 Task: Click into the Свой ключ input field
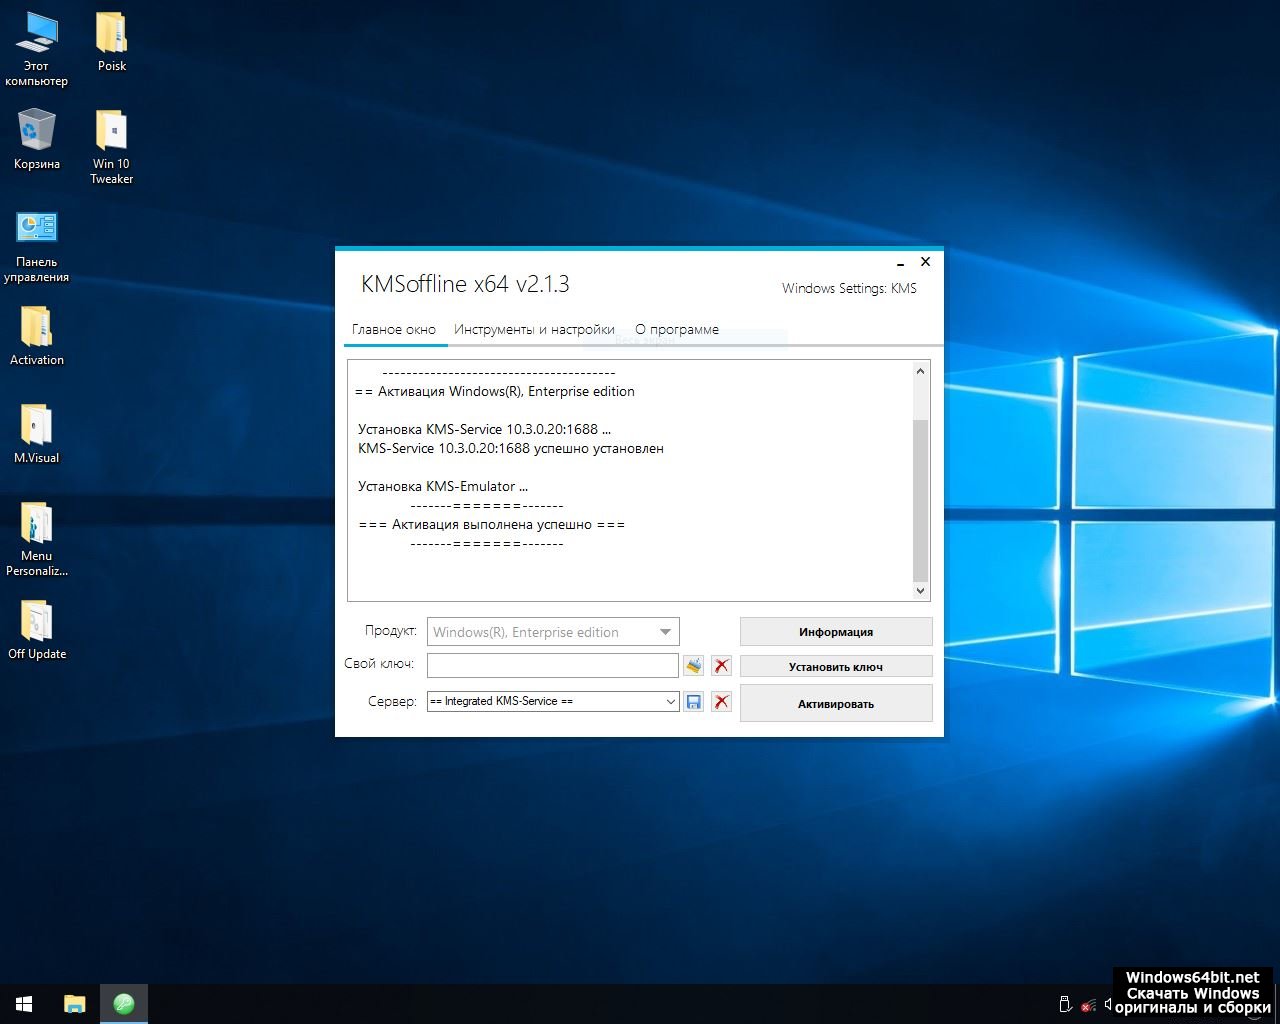pos(552,665)
